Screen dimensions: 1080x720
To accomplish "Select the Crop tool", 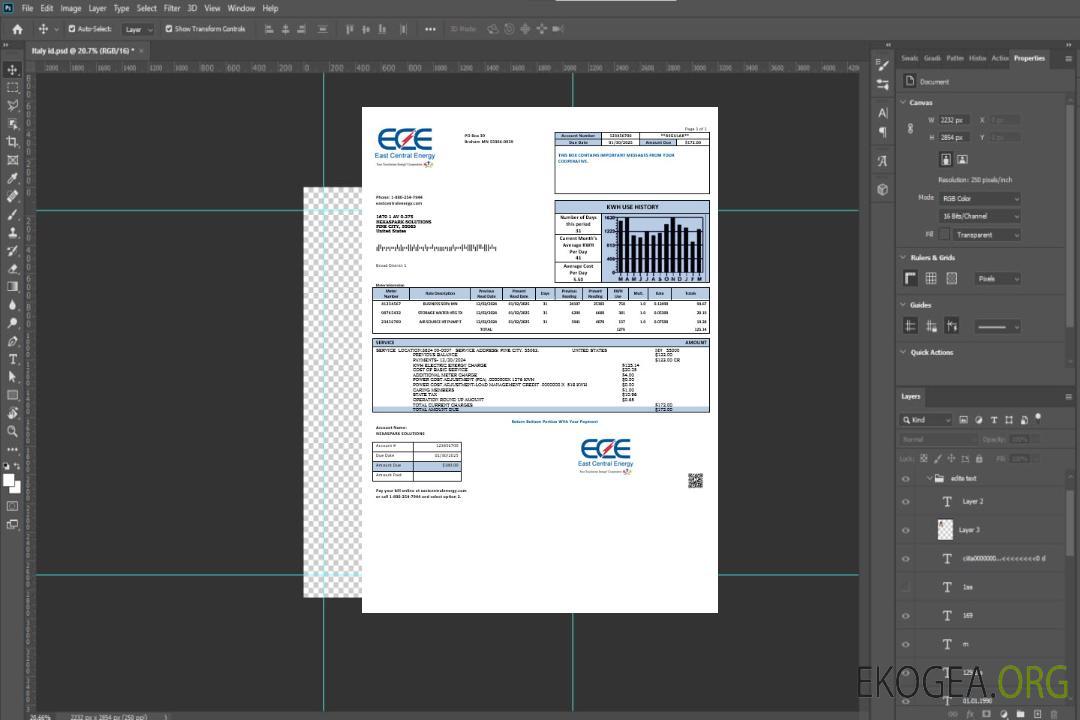I will coord(12,142).
